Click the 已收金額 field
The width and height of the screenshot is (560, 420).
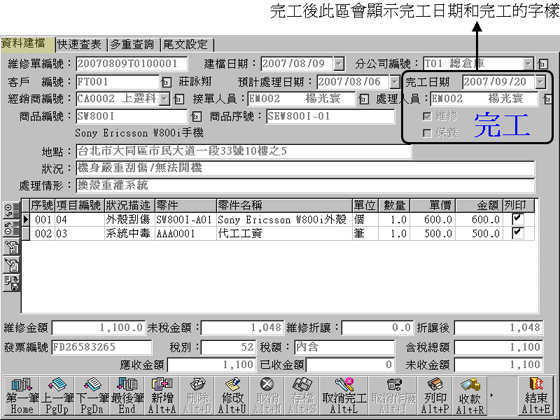click(351, 365)
